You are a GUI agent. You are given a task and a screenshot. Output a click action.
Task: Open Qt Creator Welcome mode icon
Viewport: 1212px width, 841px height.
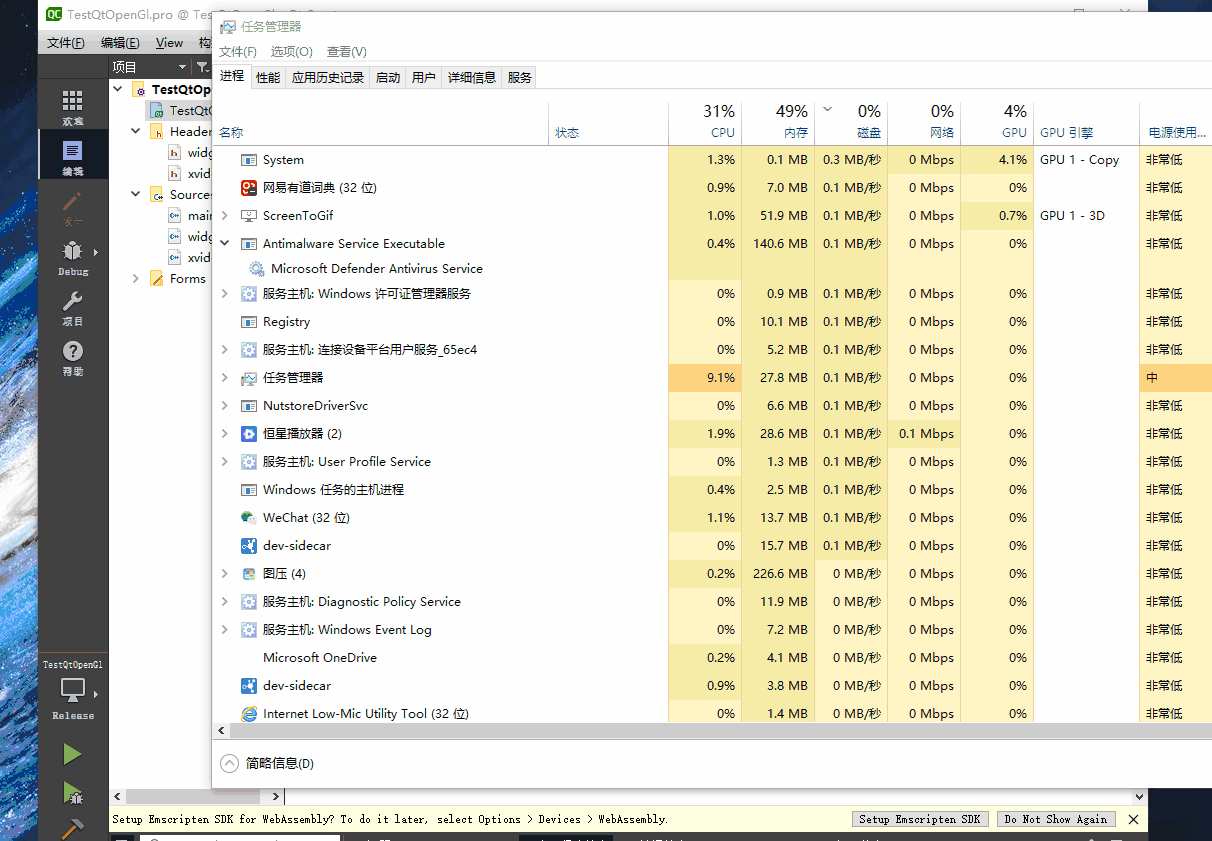pos(72,101)
